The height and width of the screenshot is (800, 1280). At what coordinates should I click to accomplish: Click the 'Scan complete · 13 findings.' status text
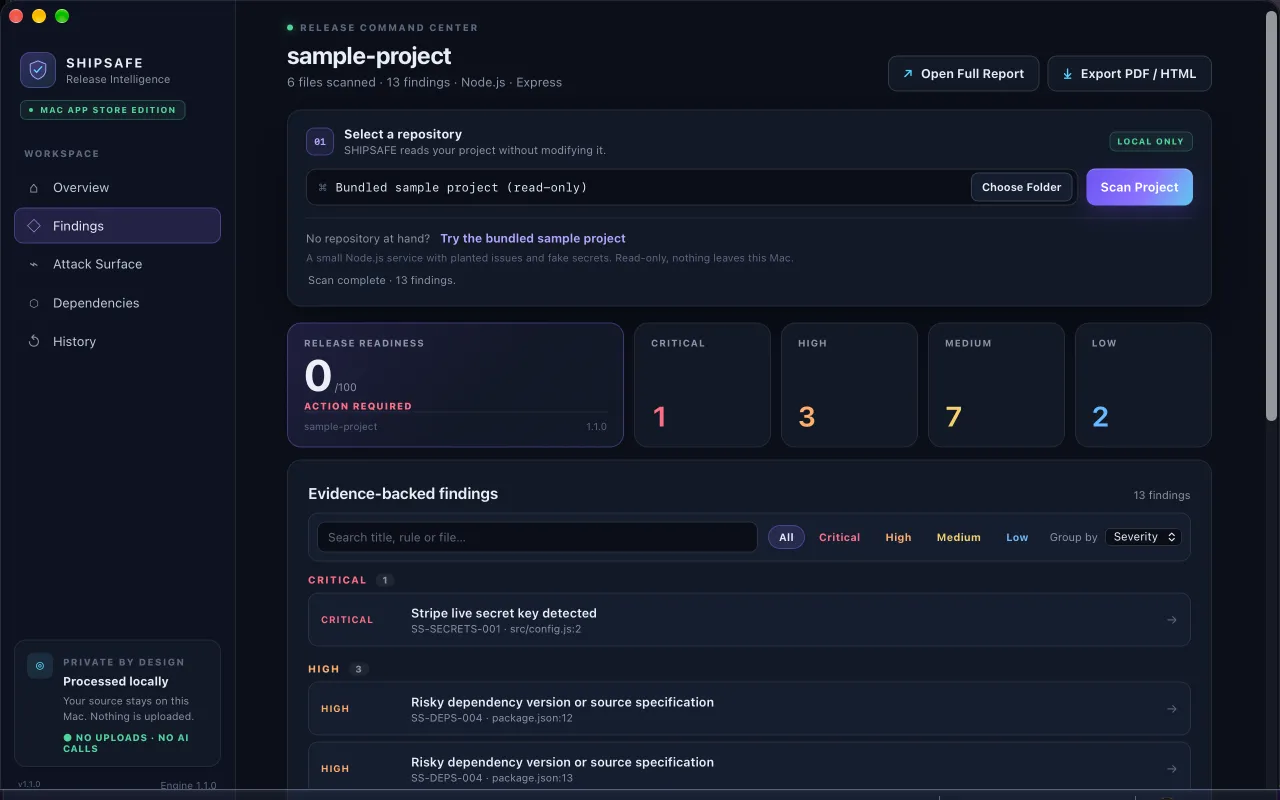(x=382, y=280)
